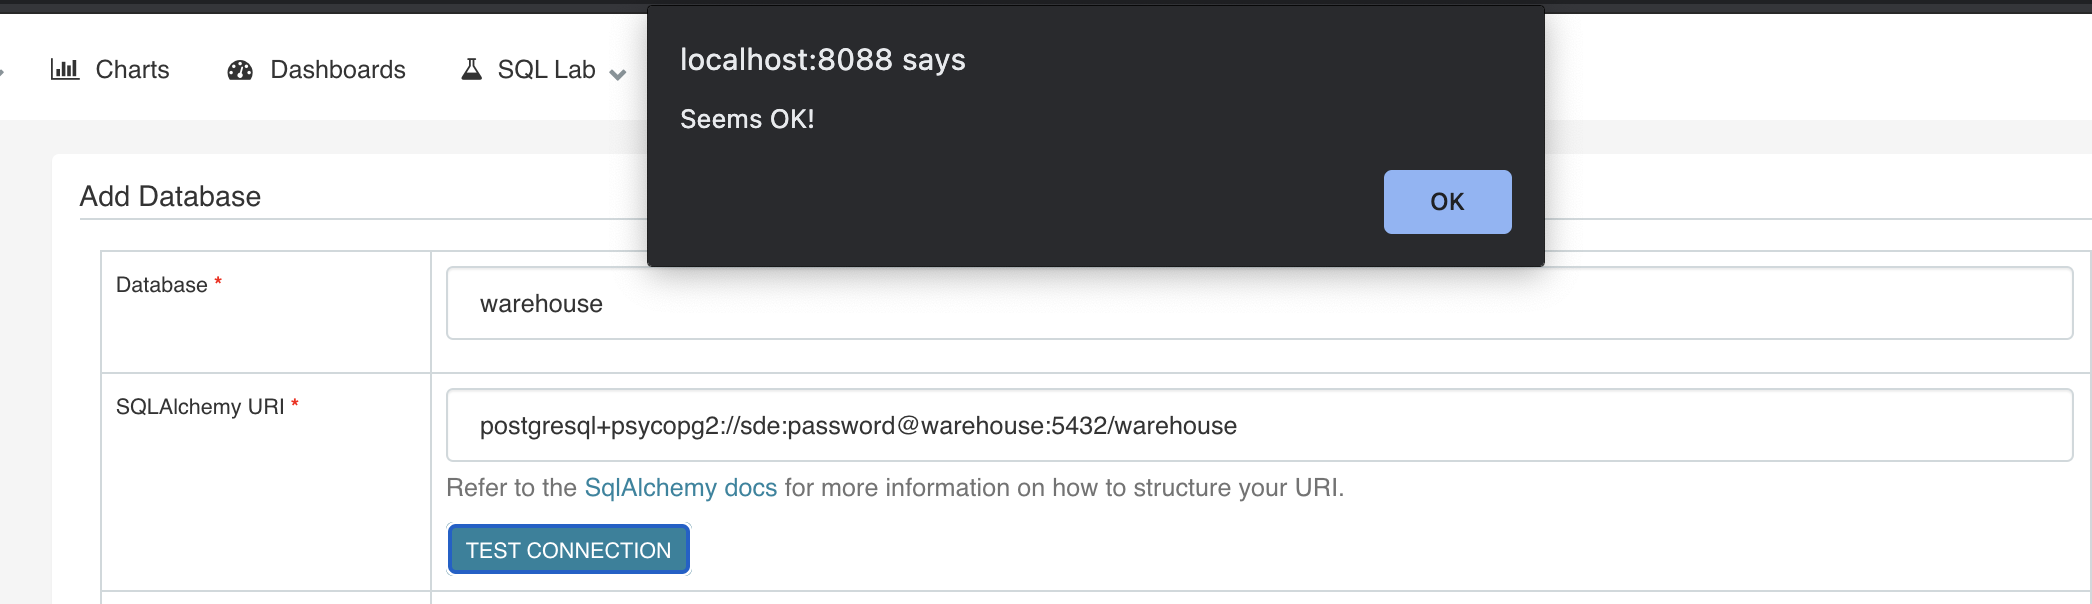The height and width of the screenshot is (604, 2092).
Task: Dismiss the alert with OK button
Action: point(1447,202)
